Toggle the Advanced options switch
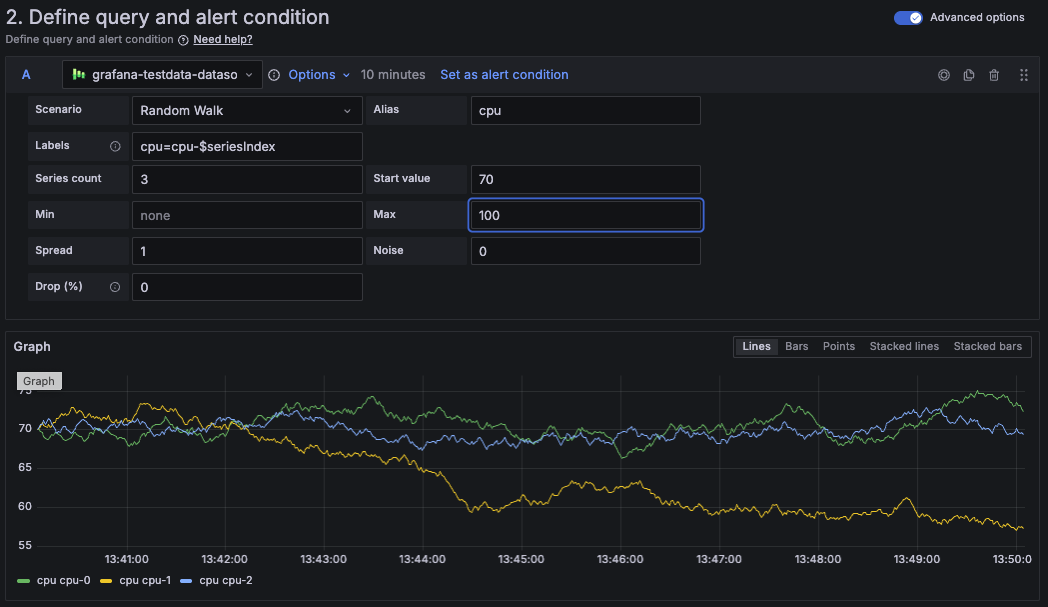Viewport: 1048px width, 607px height. pos(908,17)
